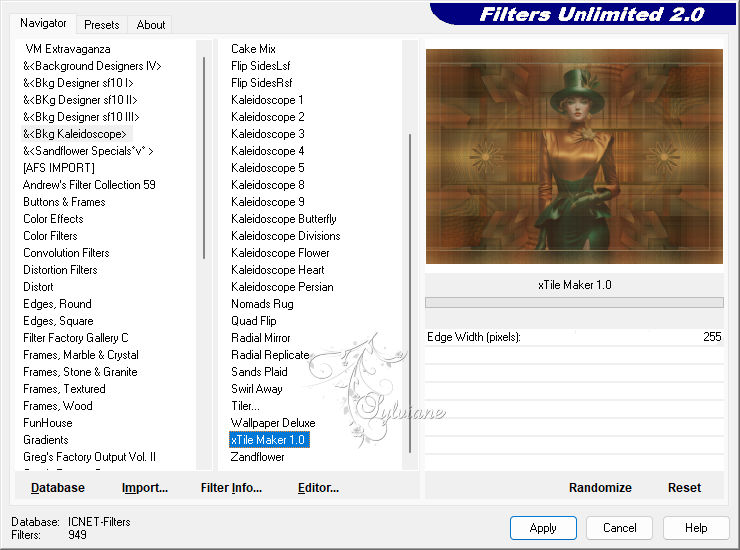The height and width of the screenshot is (550, 740).
Task: Choose Kaleidoscope 9 filter
Action: [x=268, y=202]
